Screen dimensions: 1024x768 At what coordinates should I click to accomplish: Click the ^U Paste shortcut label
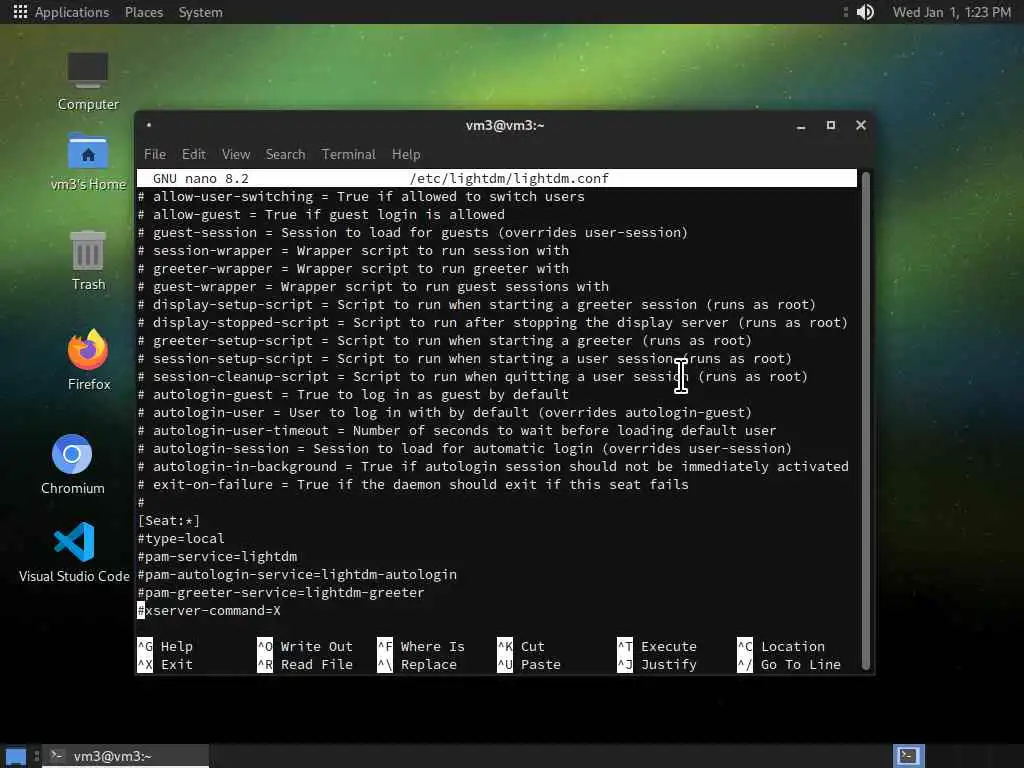pyautogui.click(x=529, y=664)
